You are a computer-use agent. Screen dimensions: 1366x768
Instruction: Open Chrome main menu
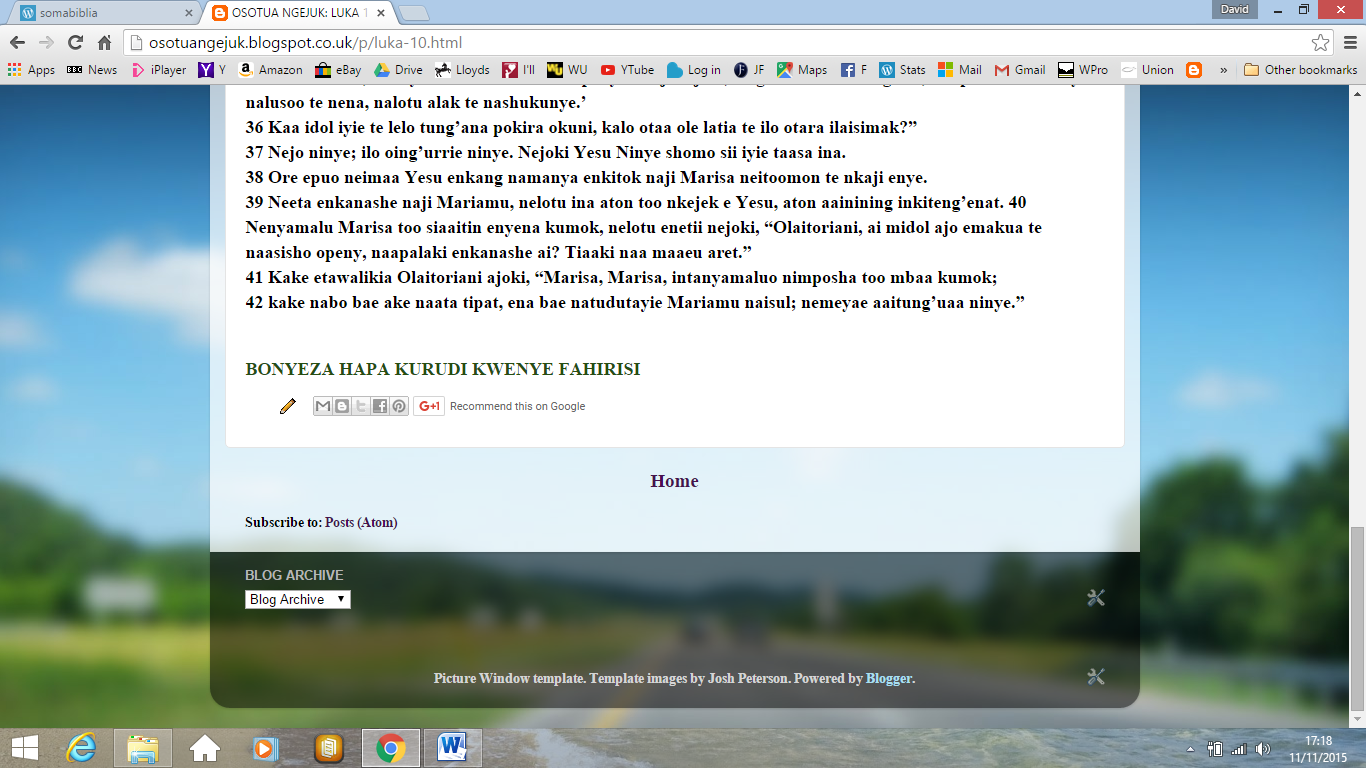coord(1347,43)
